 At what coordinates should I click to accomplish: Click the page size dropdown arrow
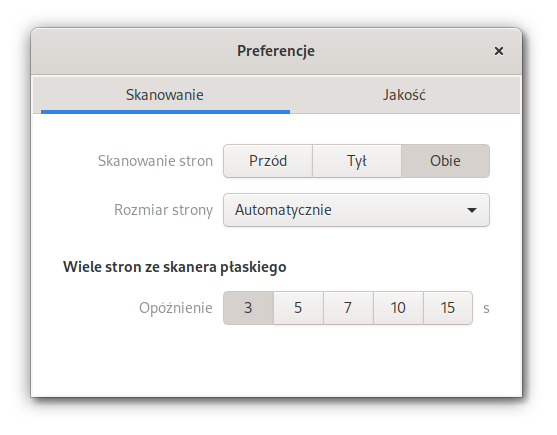click(472, 210)
